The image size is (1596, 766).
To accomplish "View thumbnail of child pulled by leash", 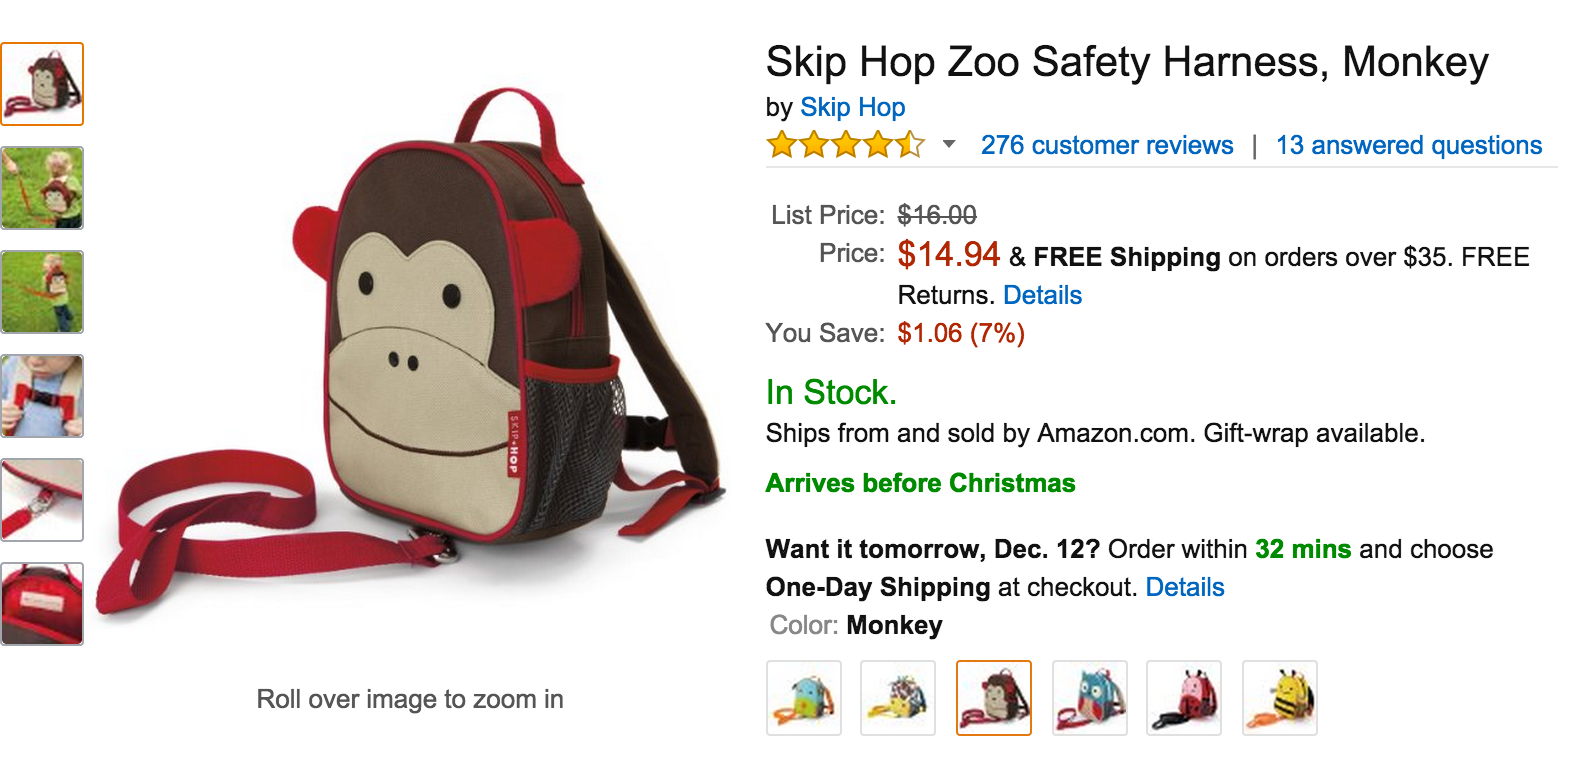I will click(x=42, y=188).
